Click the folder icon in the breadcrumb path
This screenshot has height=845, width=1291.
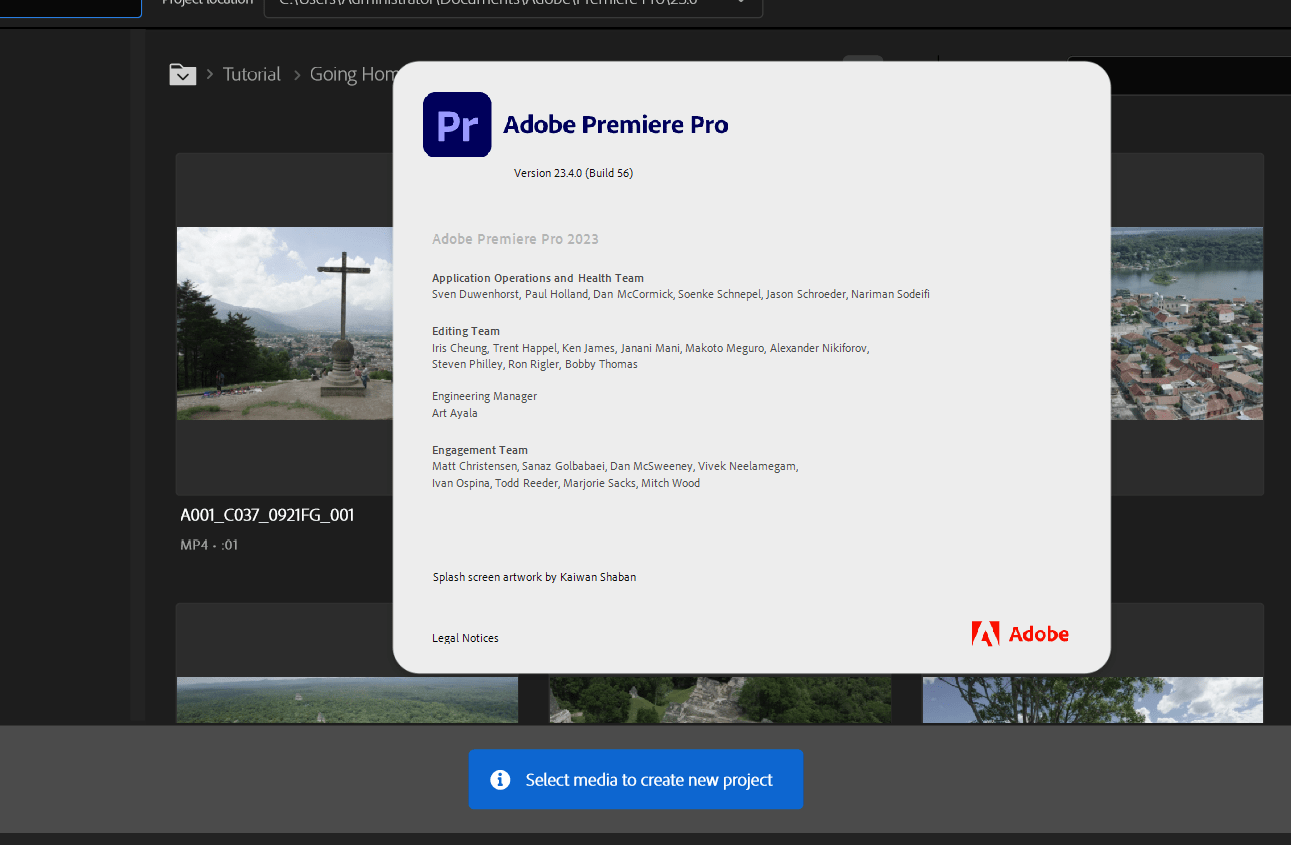[x=182, y=74]
